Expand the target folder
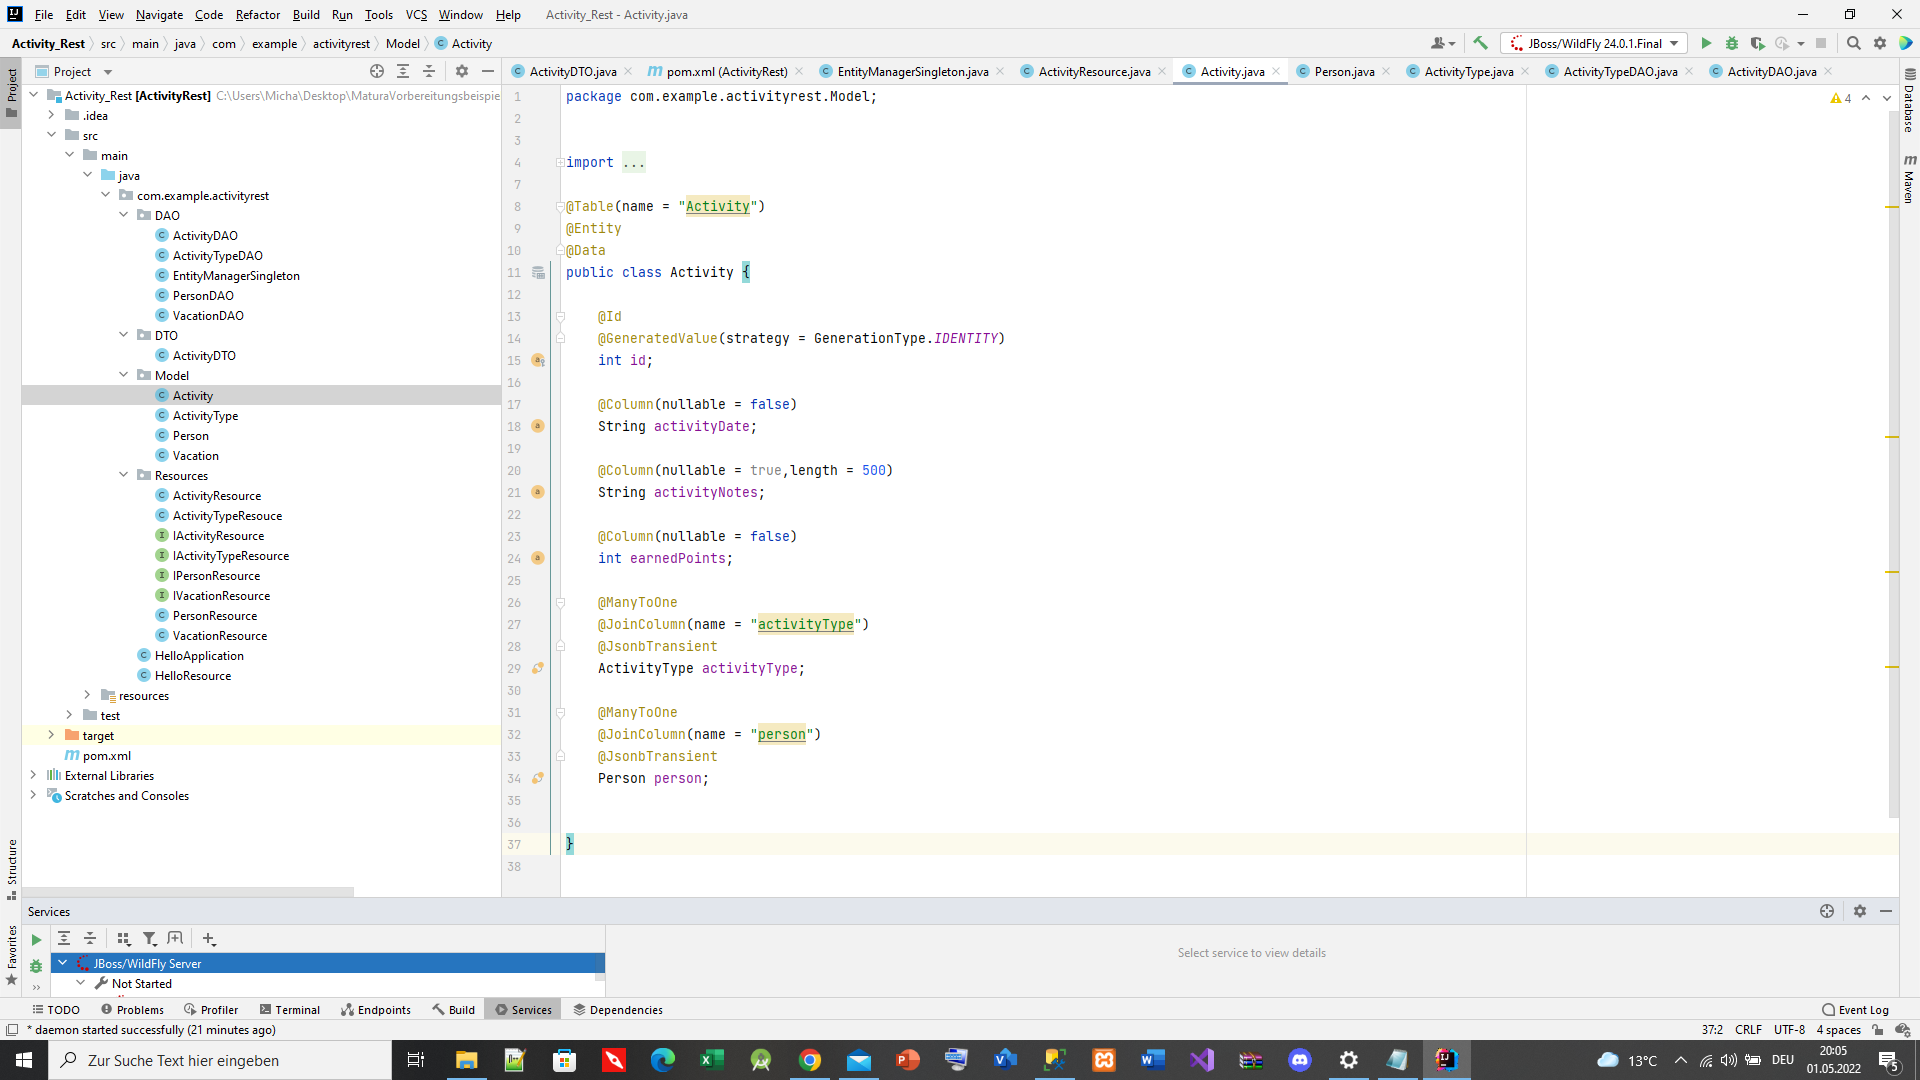The image size is (1920, 1080). click(51, 735)
